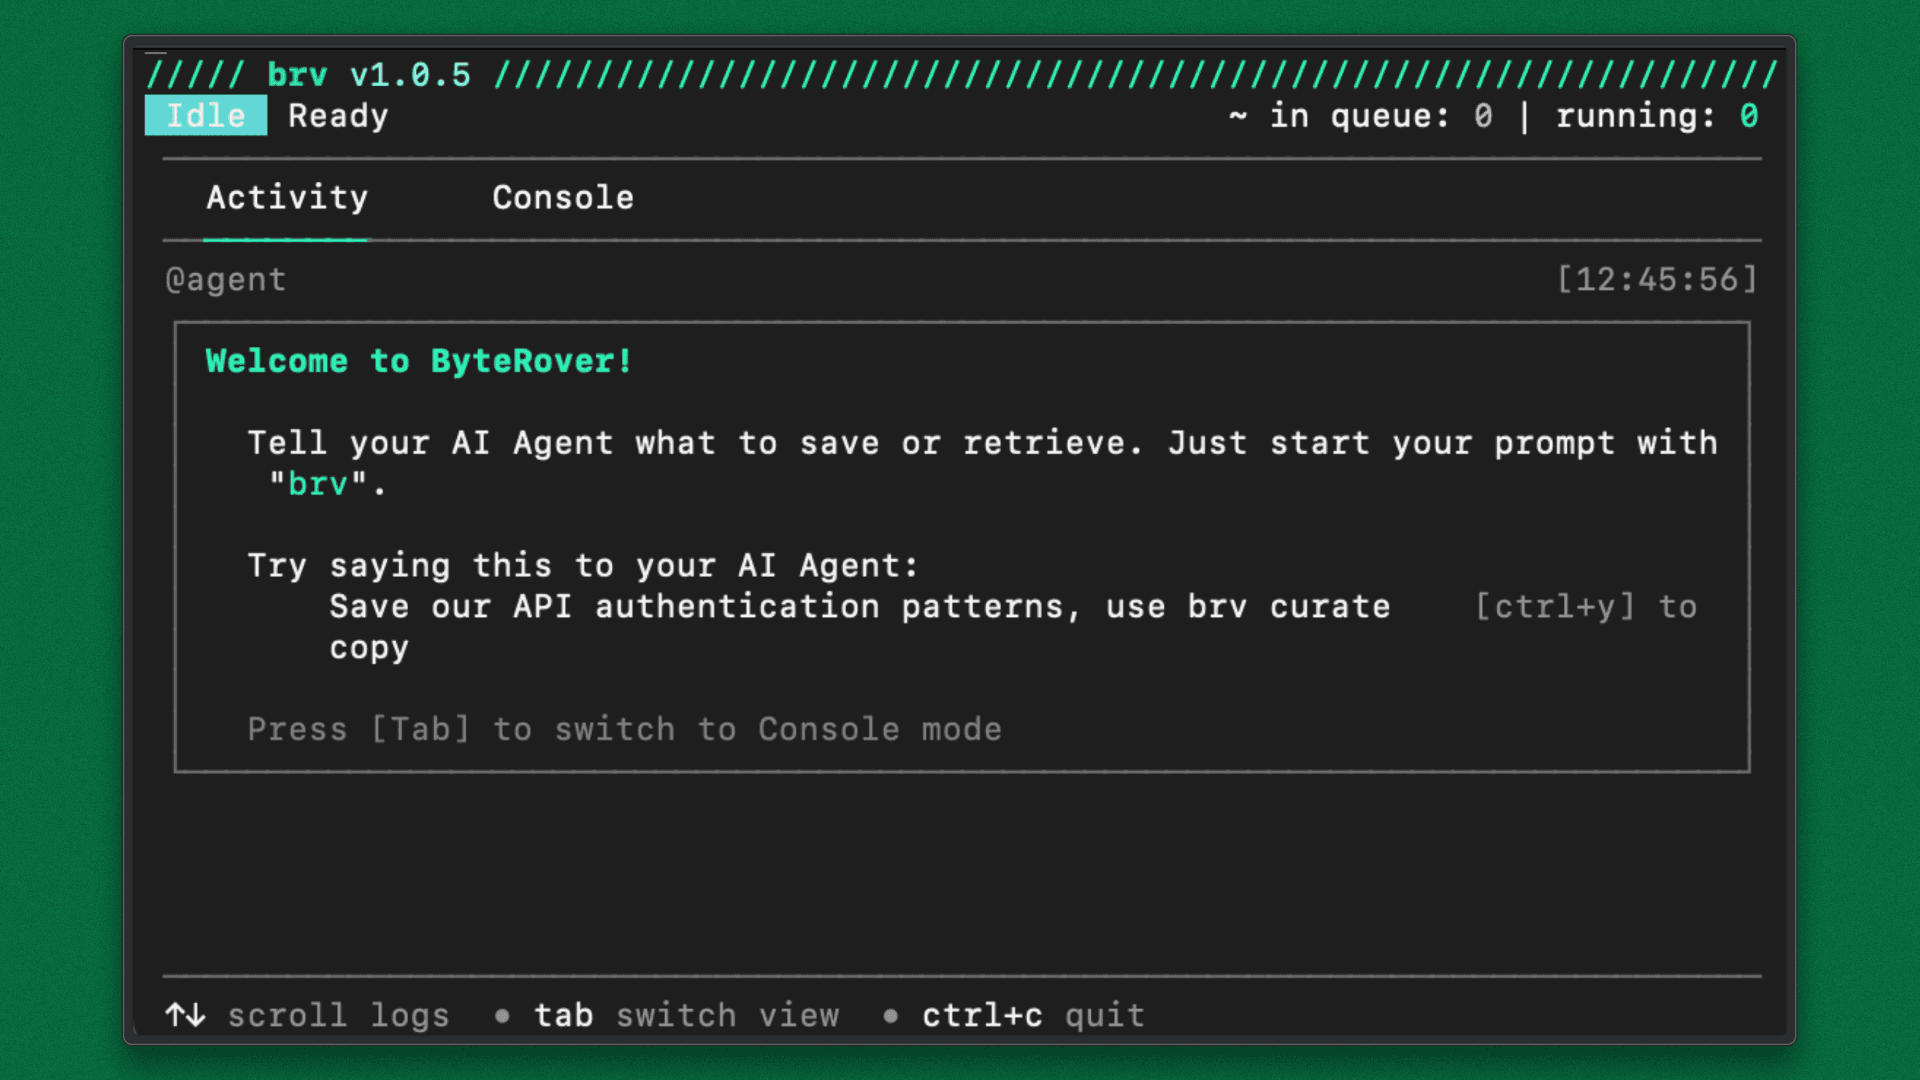The width and height of the screenshot is (1920, 1080).
Task: Click the 'tab switch view' hint
Action: coord(686,1015)
